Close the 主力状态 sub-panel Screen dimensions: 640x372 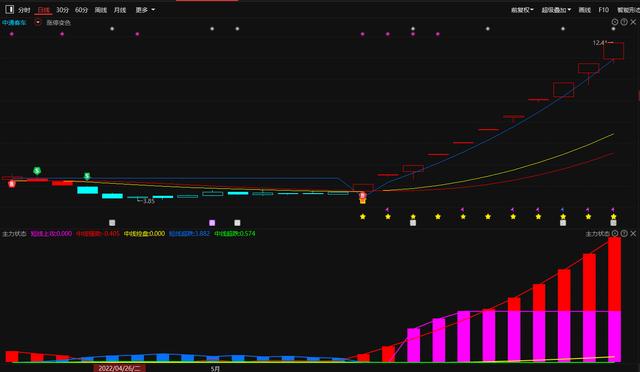[633, 233]
